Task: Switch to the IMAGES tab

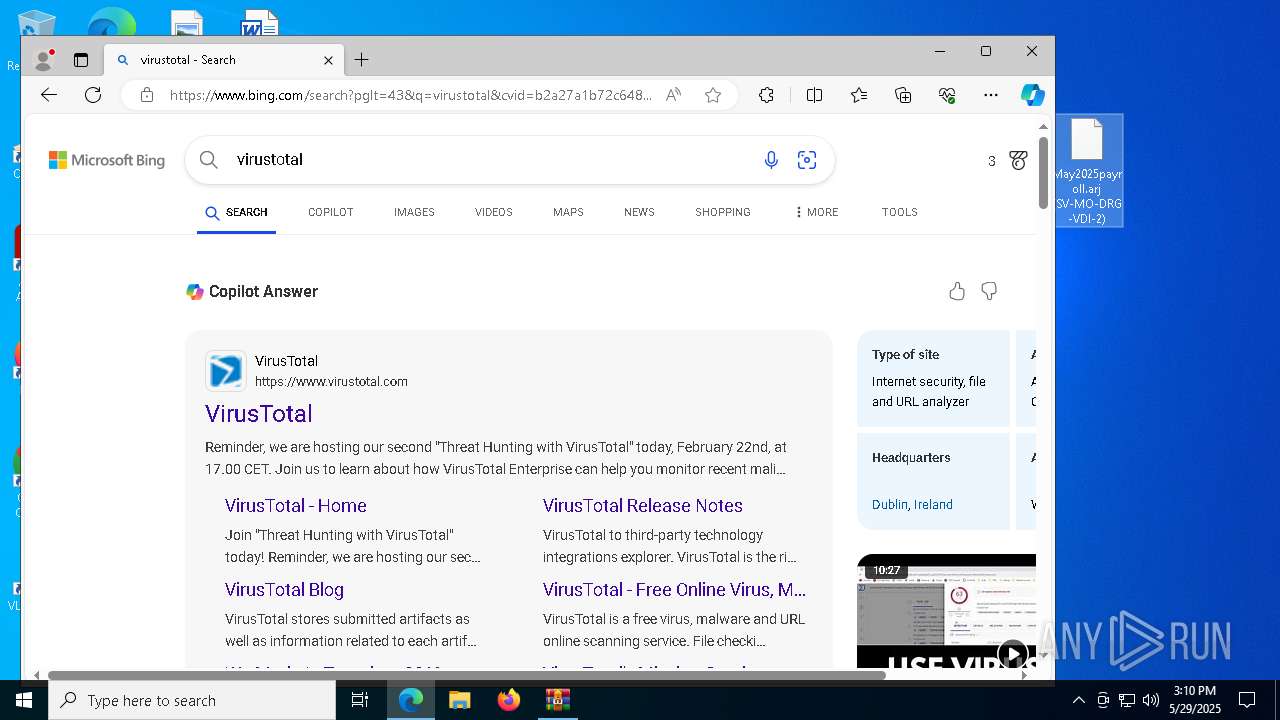Action: pos(414,212)
